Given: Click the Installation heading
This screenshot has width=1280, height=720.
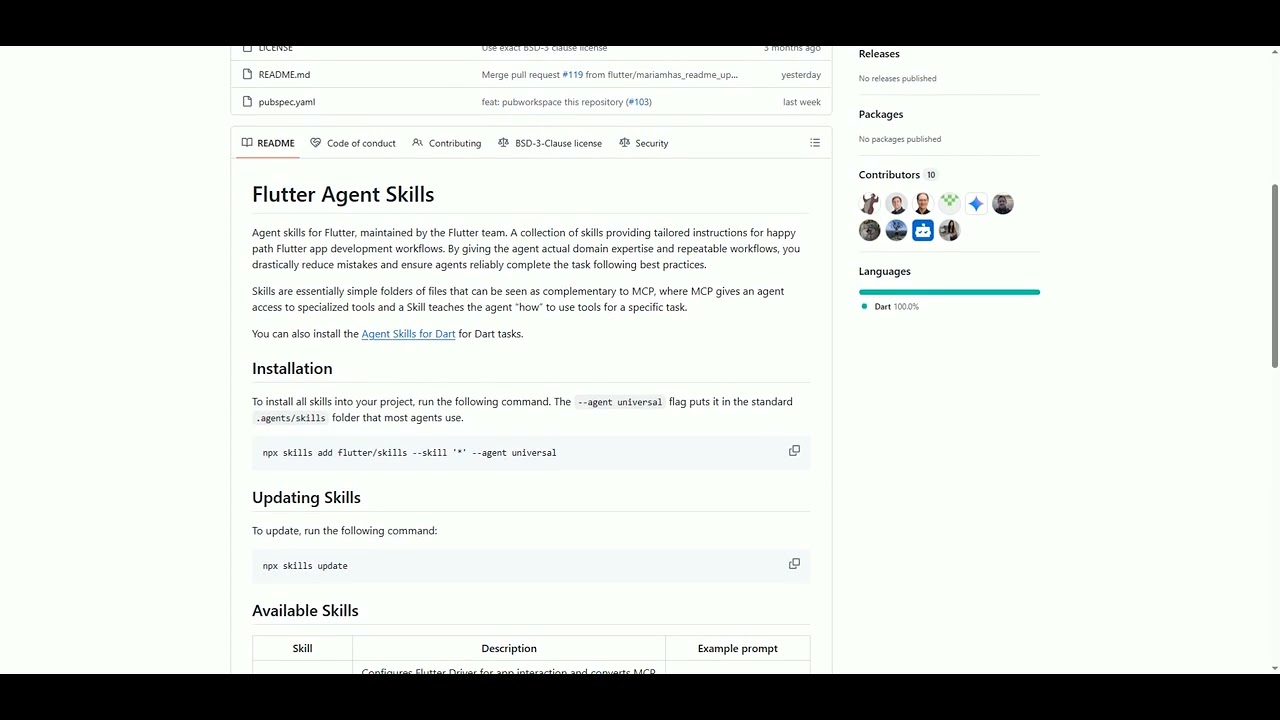Looking at the screenshot, I should (x=292, y=369).
